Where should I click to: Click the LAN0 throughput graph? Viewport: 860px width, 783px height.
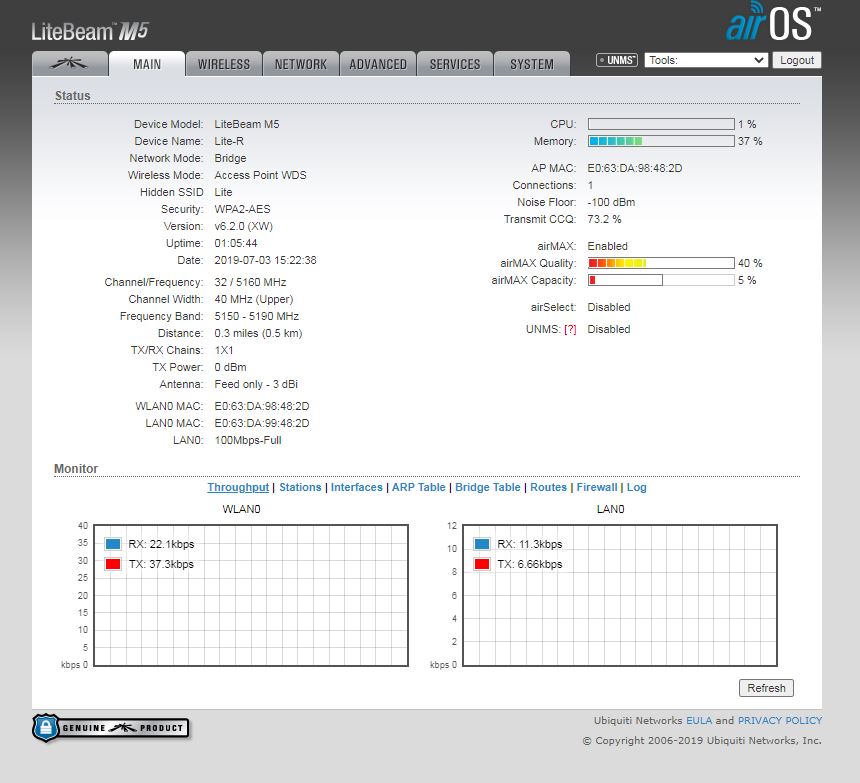click(620, 595)
